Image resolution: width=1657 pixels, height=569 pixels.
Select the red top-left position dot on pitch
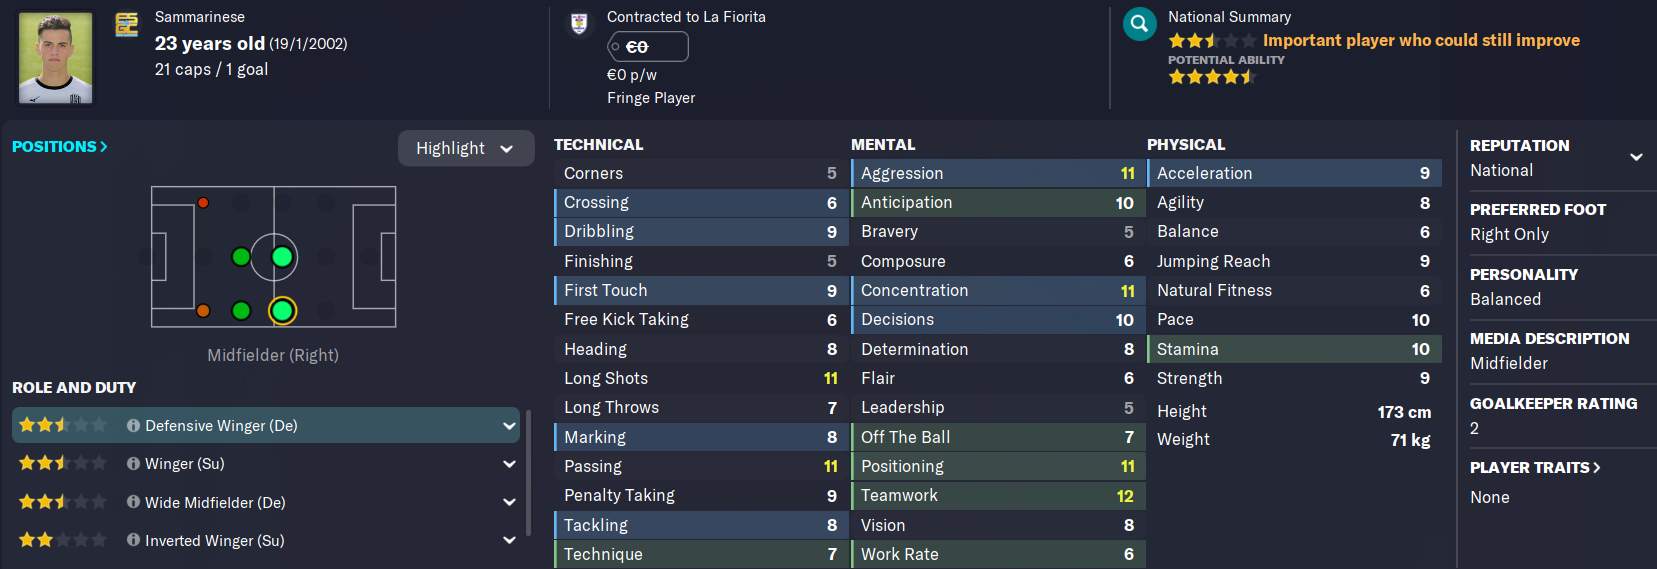203,203
